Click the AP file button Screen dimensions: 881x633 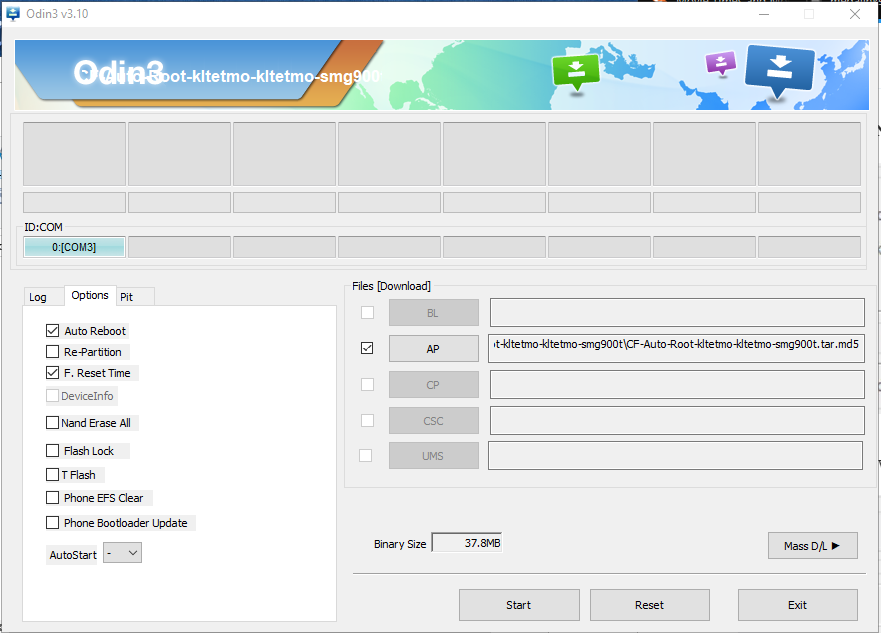click(x=434, y=349)
